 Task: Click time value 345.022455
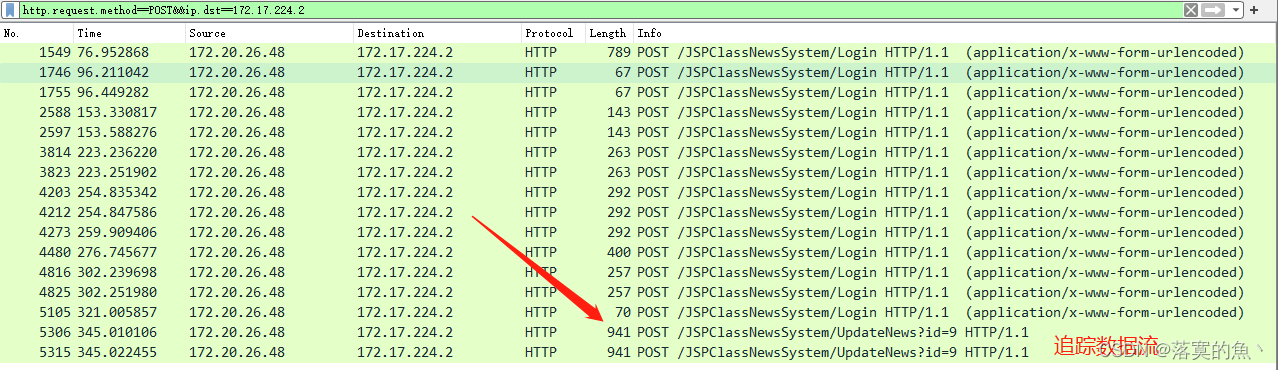pyautogui.click(x=117, y=352)
